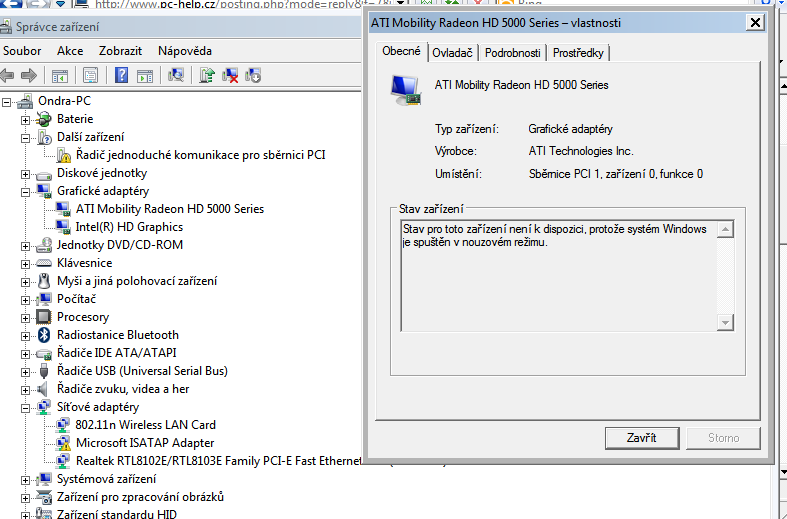Image resolution: width=787 pixels, height=519 pixels.
Task: Switch to the Podrobnosti tab
Action: 512,53
